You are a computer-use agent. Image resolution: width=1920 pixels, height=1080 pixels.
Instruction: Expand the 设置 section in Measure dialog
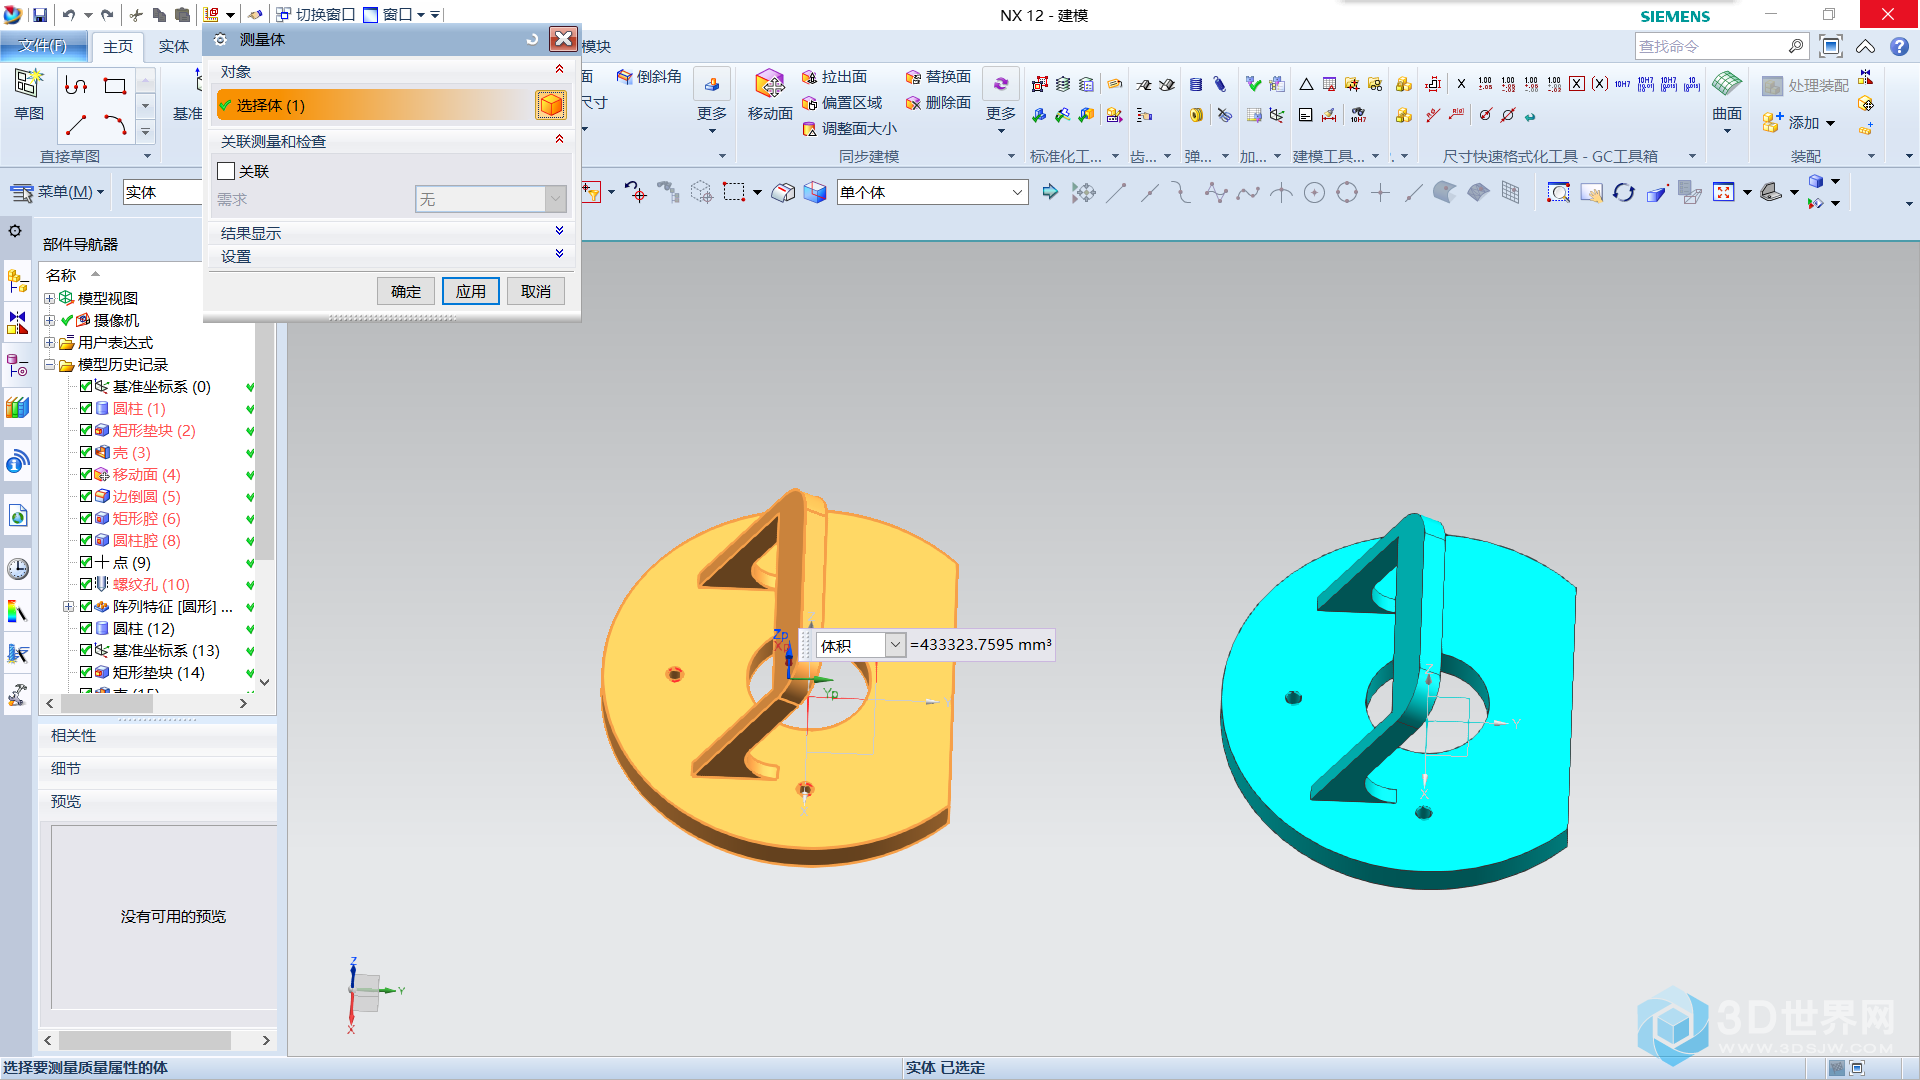click(560, 255)
